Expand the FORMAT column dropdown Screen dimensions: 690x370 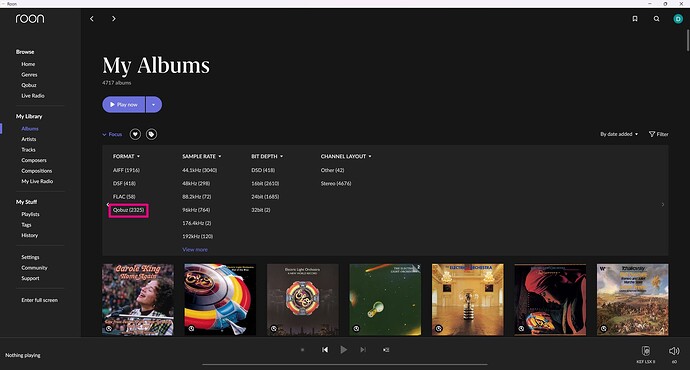tap(126, 156)
